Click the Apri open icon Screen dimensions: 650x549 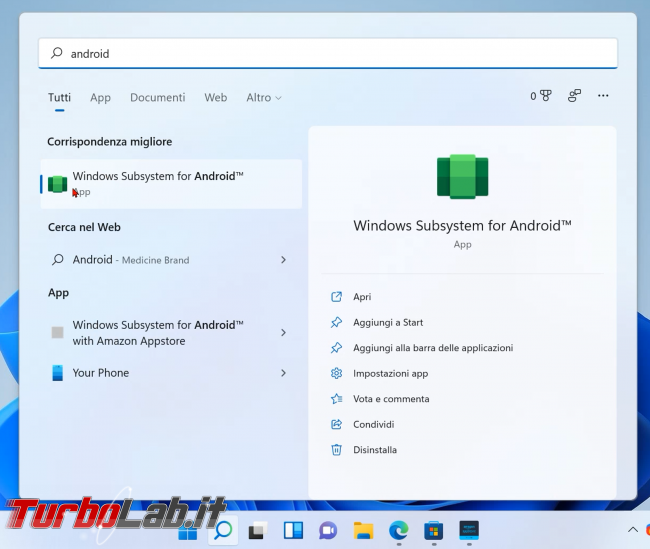pos(336,297)
